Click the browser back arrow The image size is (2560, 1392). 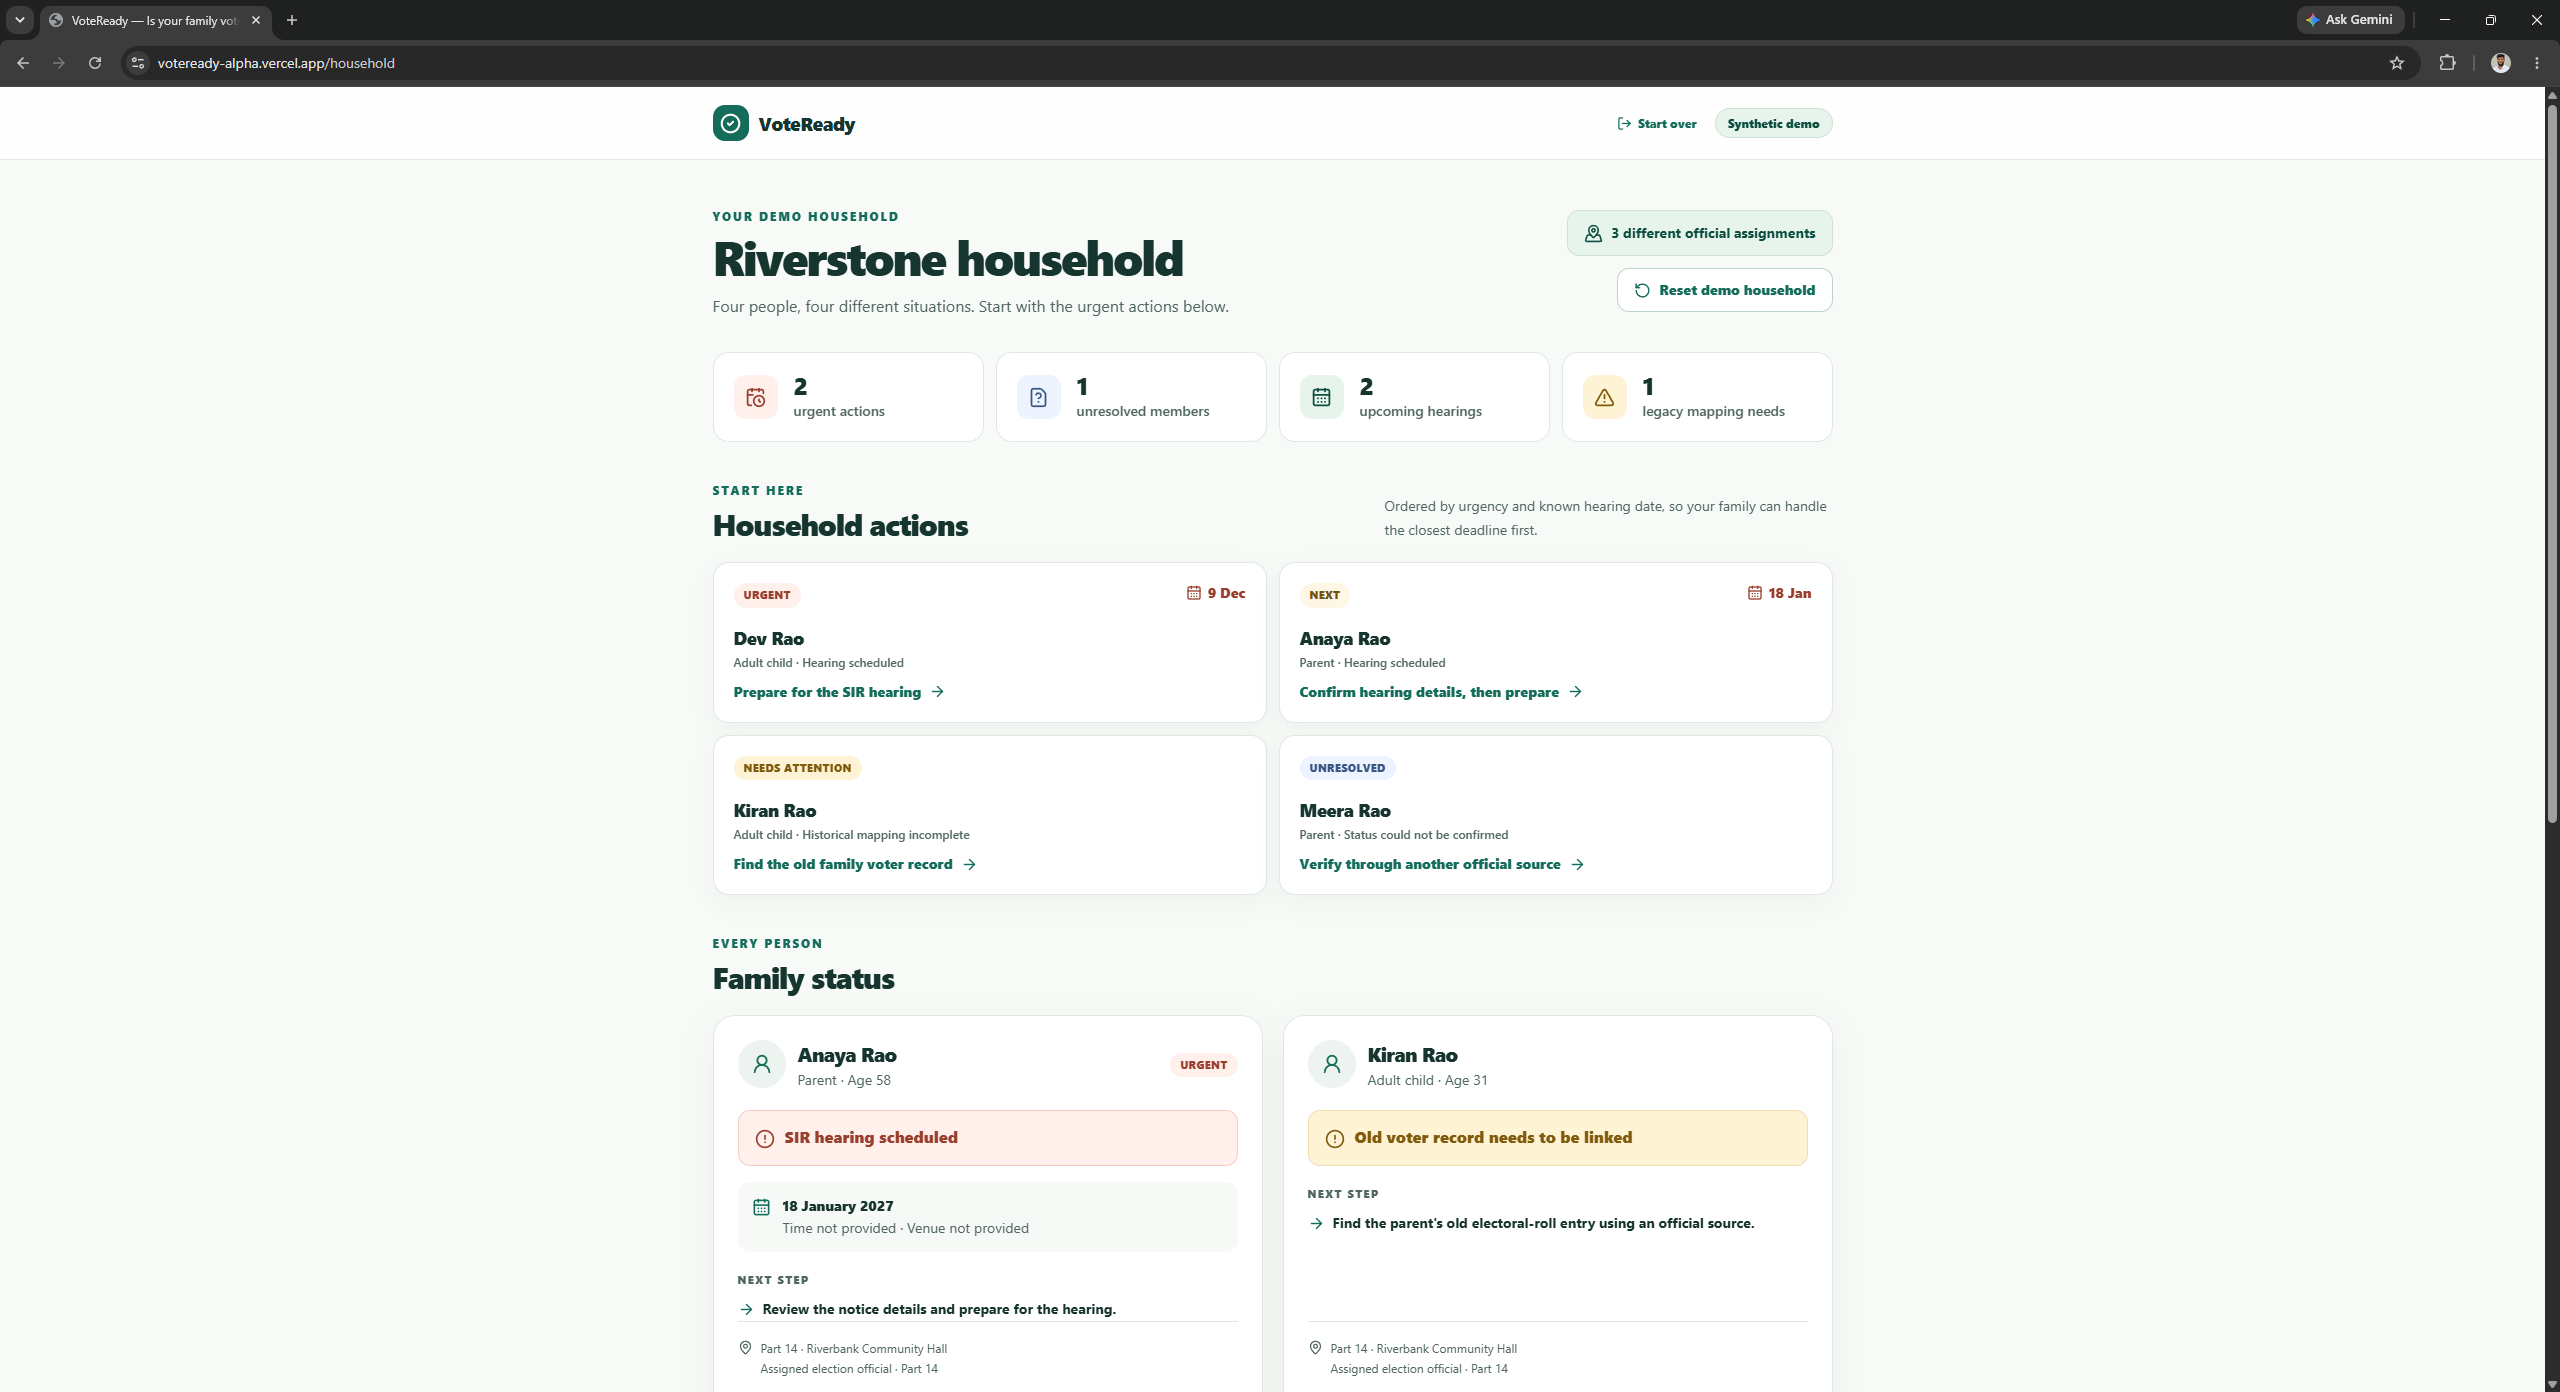23,63
